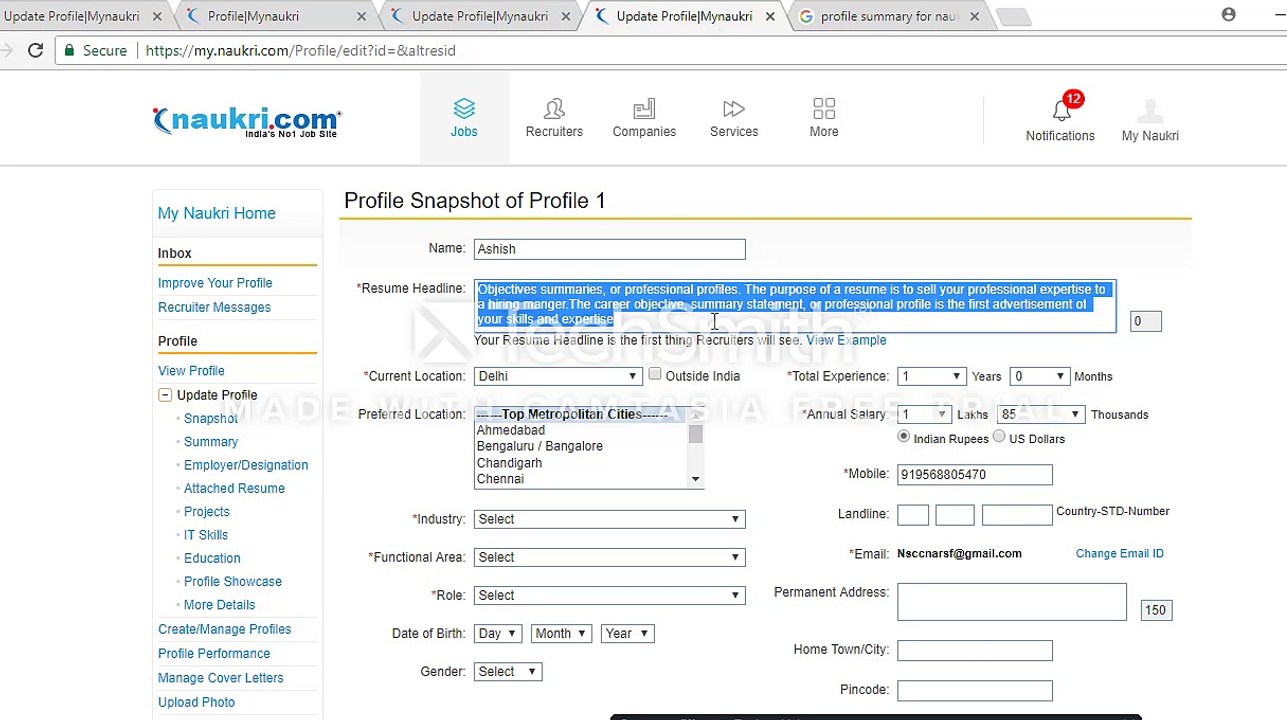Select the Indian Rupees radio option

click(x=904, y=437)
